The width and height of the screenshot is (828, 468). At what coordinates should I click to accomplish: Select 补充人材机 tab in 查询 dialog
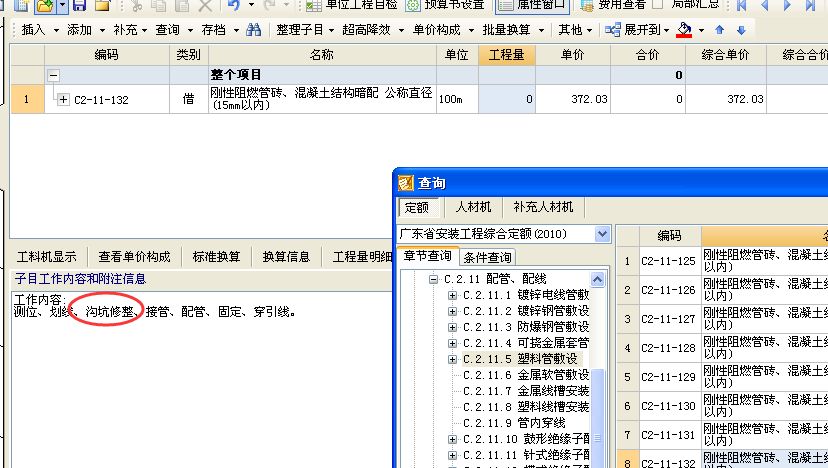tap(543, 207)
